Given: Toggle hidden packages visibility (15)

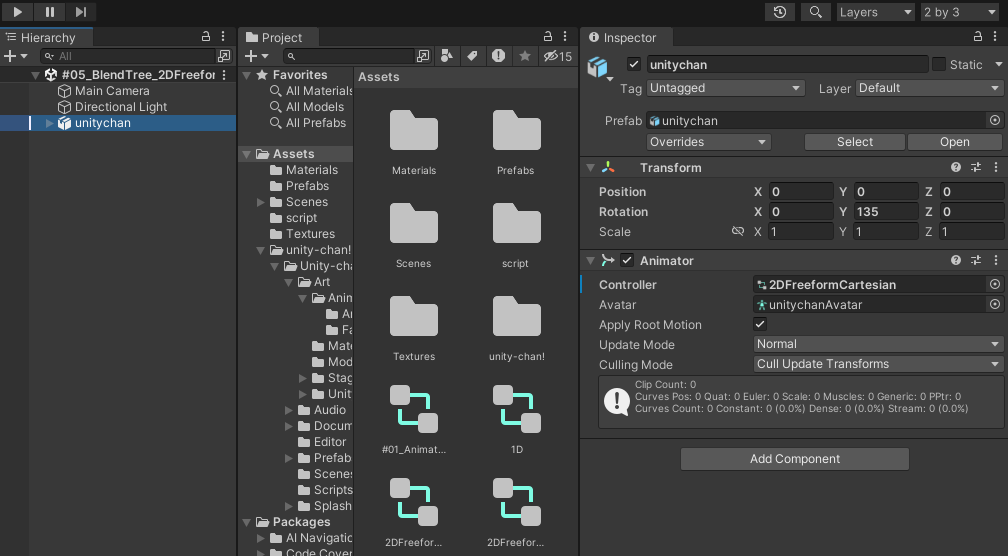Looking at the screenshot, I should pos(557,56).
